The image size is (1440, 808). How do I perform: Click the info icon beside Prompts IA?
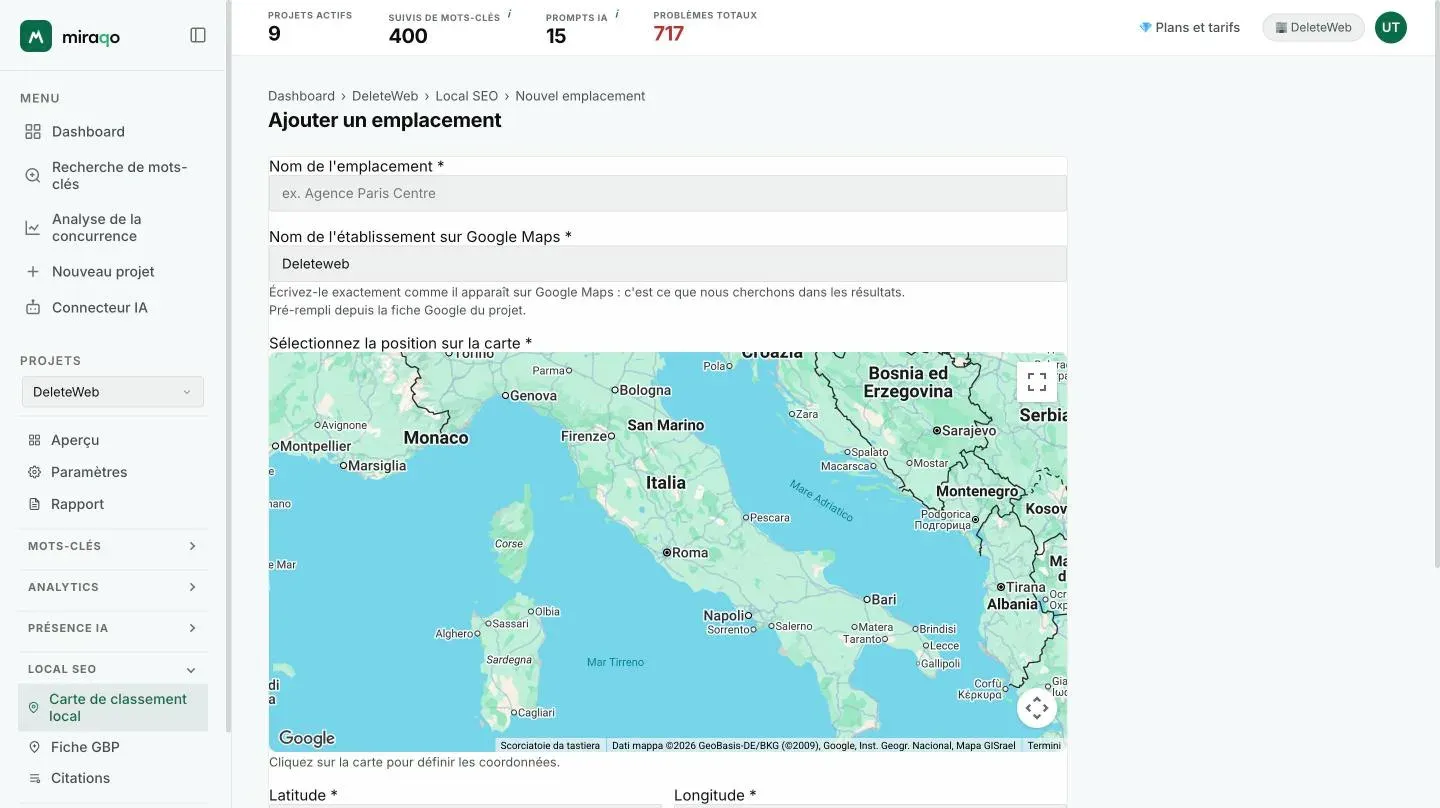(x=617, y=14)
